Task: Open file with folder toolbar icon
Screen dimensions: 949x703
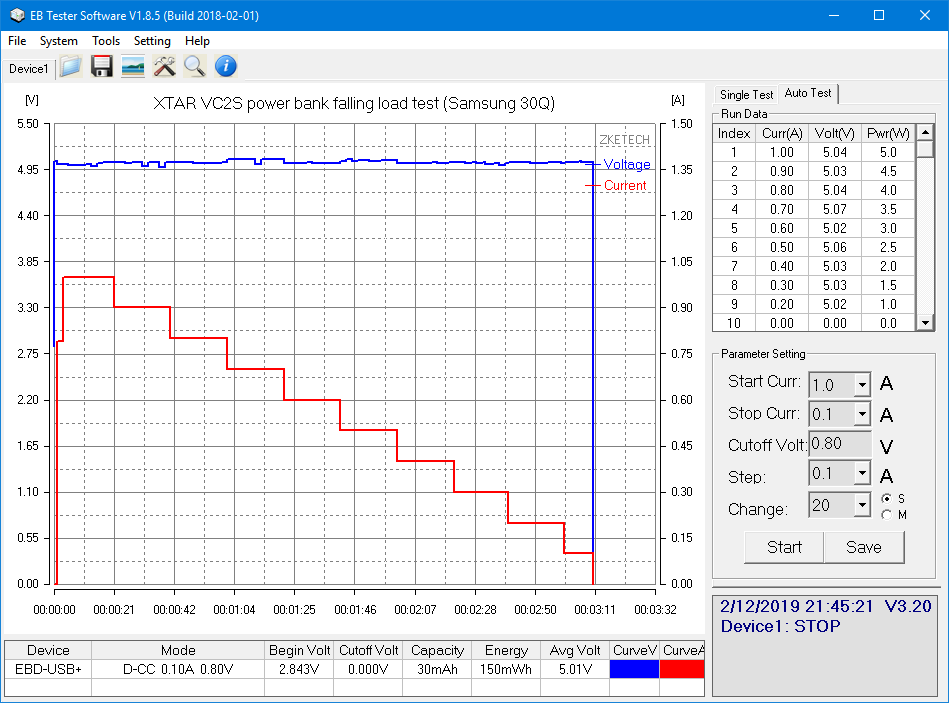Action: 71,67
